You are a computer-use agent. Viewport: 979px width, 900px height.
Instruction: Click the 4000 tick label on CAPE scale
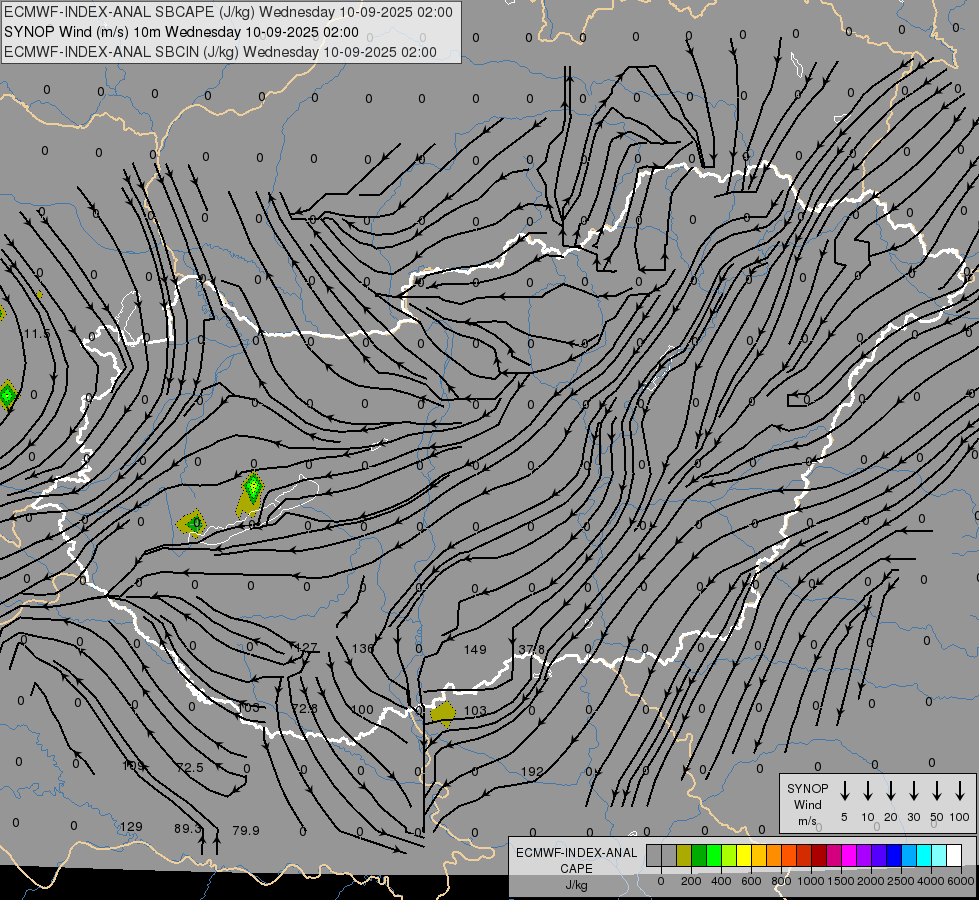point(931,881)
